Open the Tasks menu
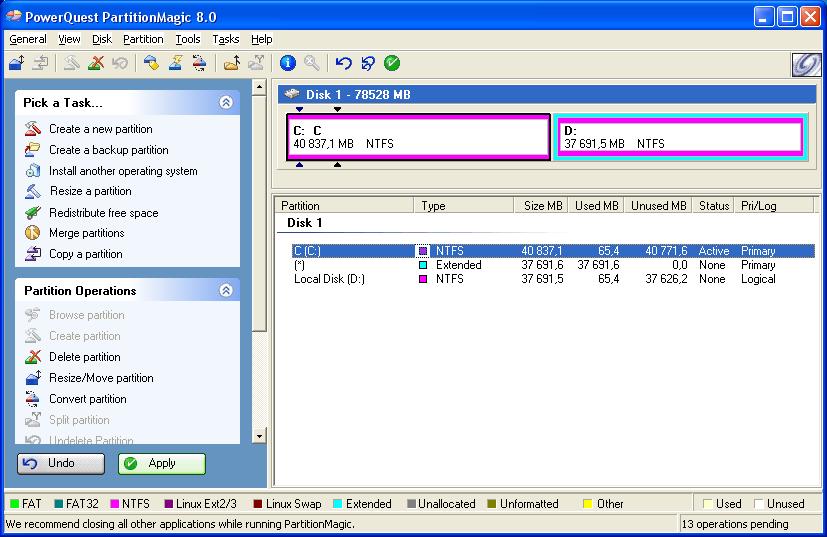The image size is (827, 537). coord(226,39)
